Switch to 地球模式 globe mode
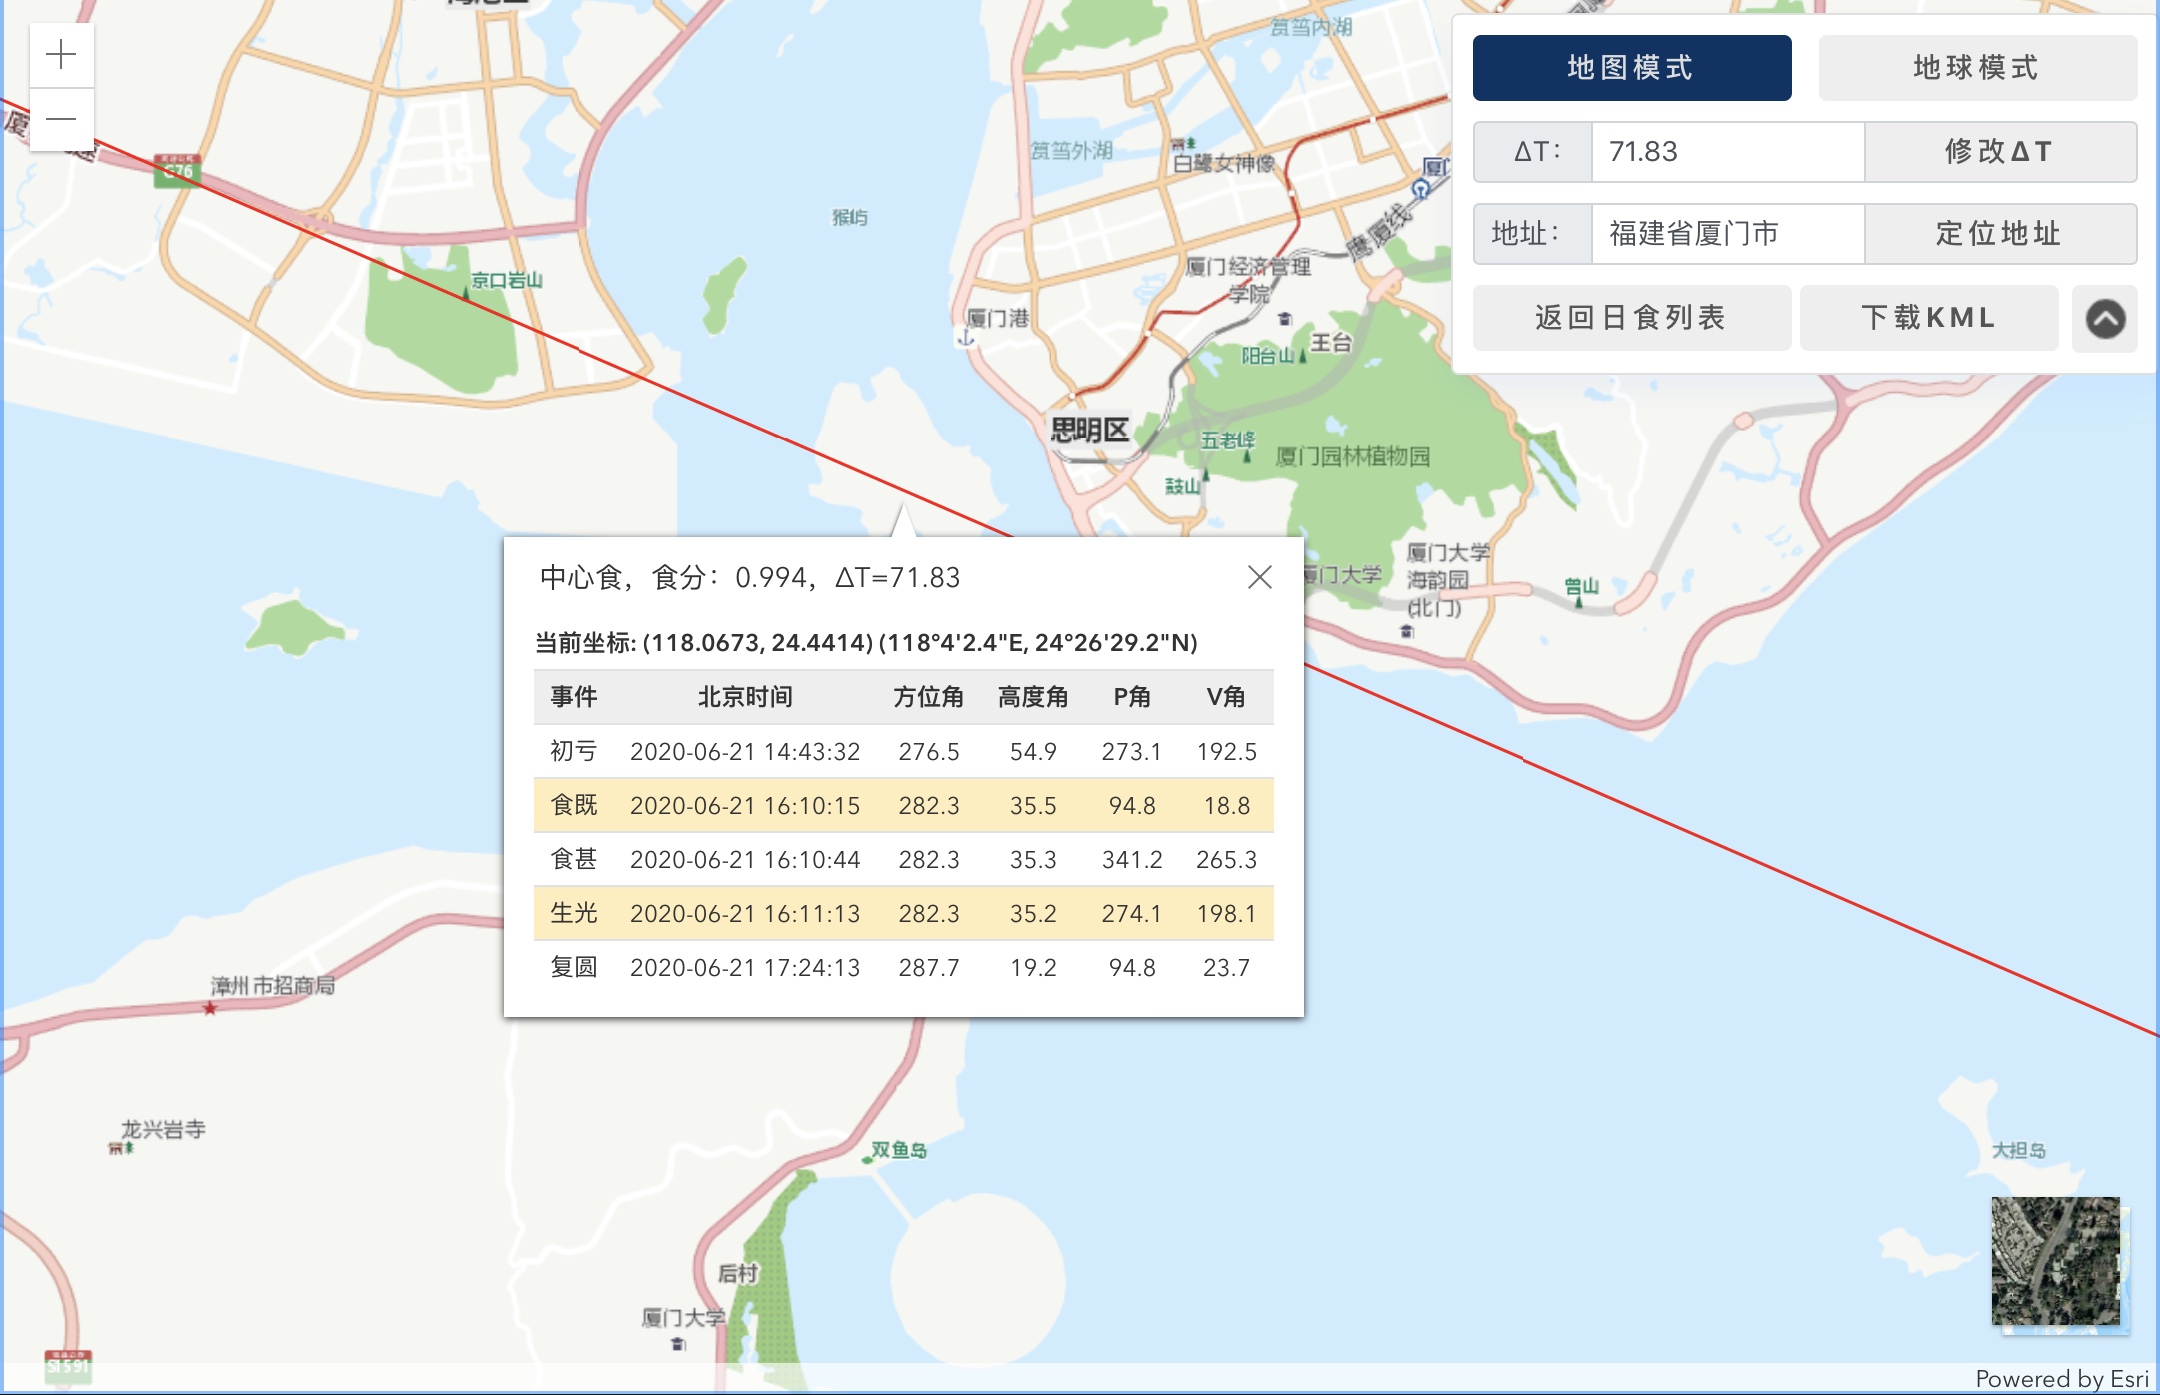 (x=1977, y=68)
